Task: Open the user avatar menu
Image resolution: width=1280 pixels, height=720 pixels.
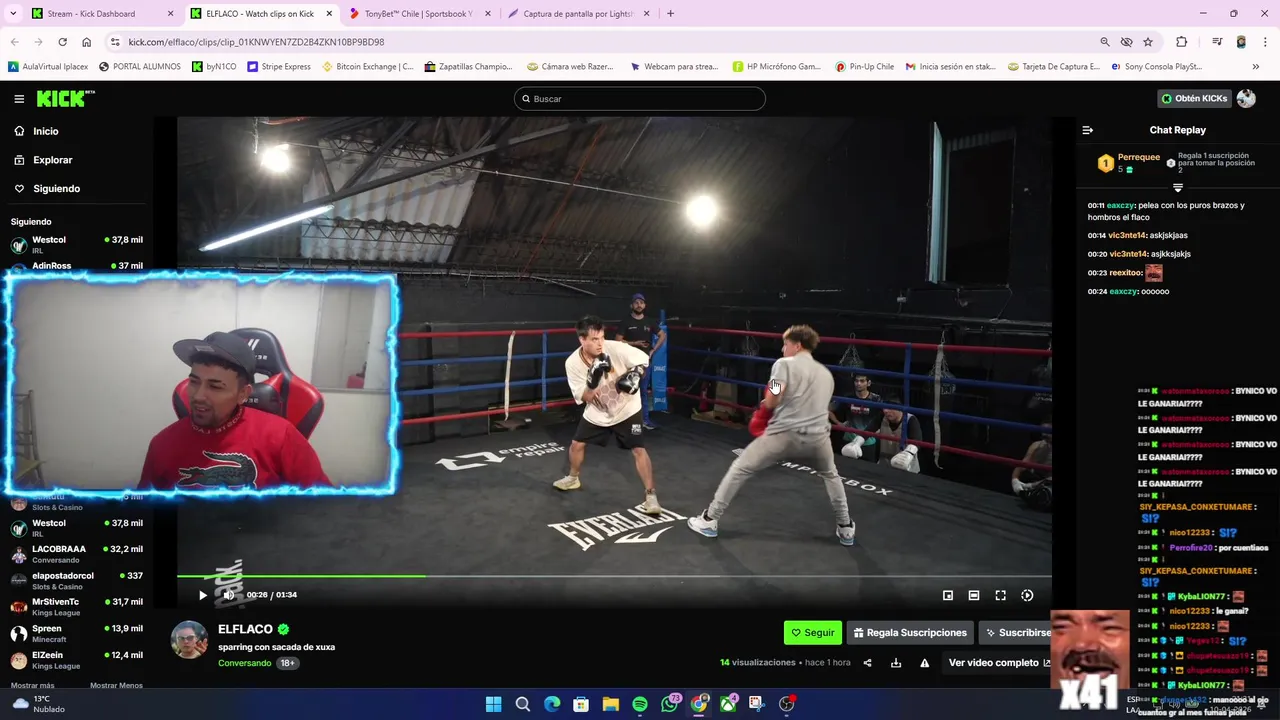Action: [x=1246, y=98]
